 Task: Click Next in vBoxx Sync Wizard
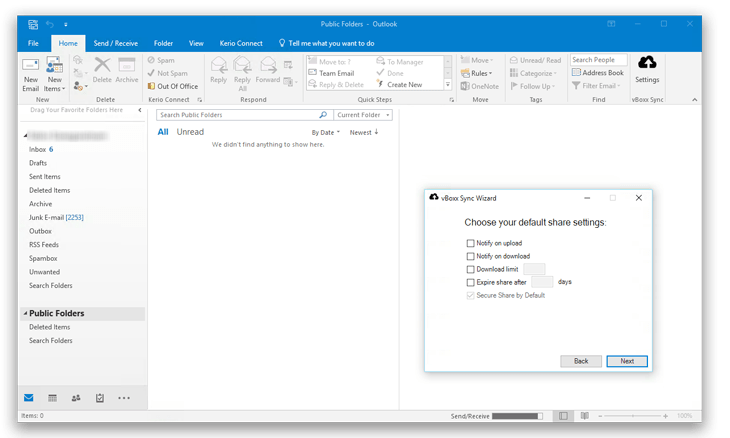[x=626, y=361]
